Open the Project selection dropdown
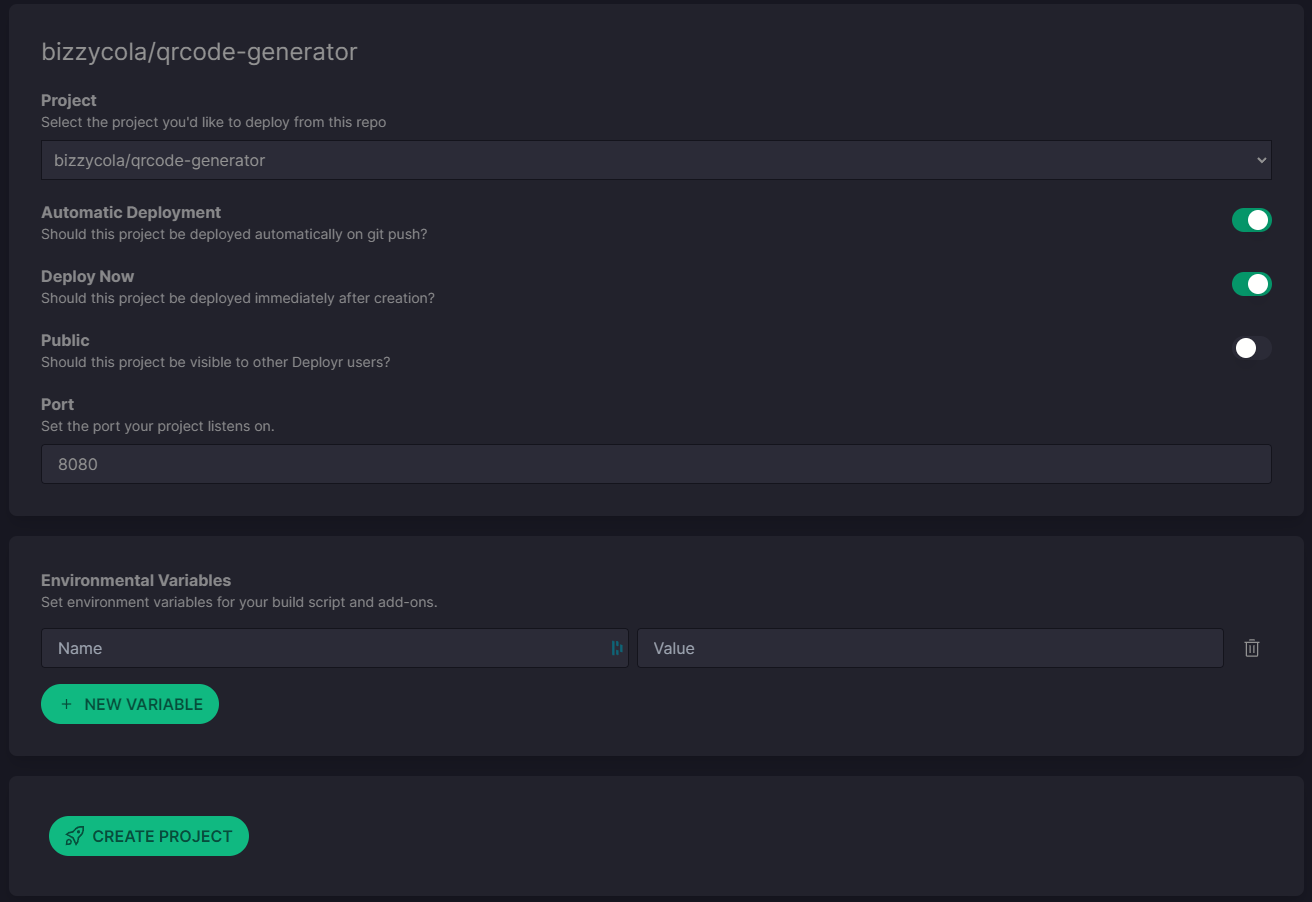 point(655,160)
